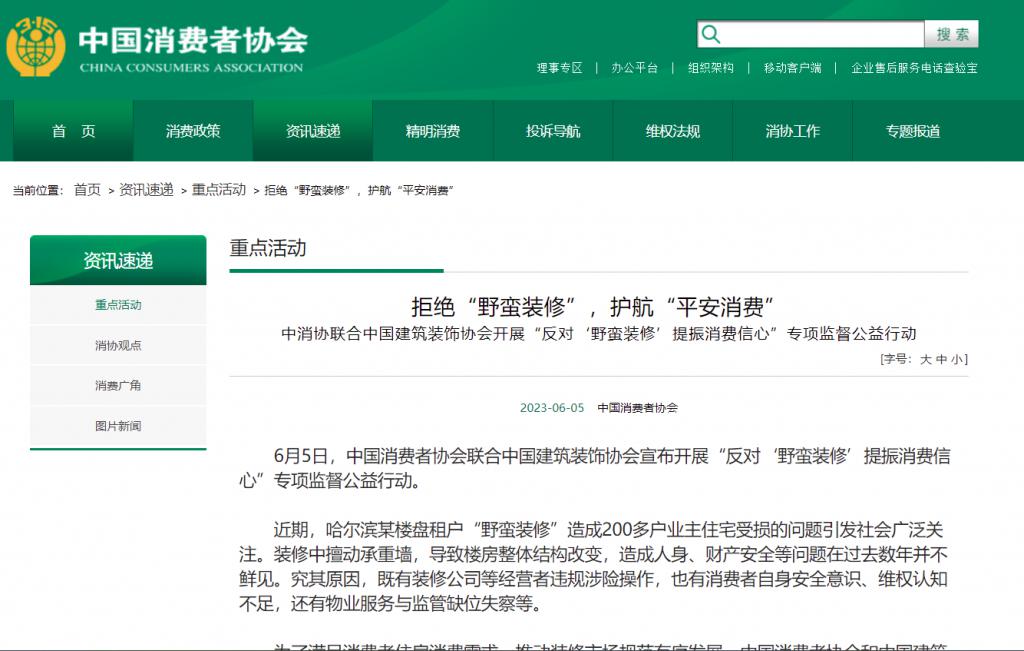The width and height of the screenshot is (1024, 651).
Task: Open the 组织架构 link
Action: (x=711, y=68)
